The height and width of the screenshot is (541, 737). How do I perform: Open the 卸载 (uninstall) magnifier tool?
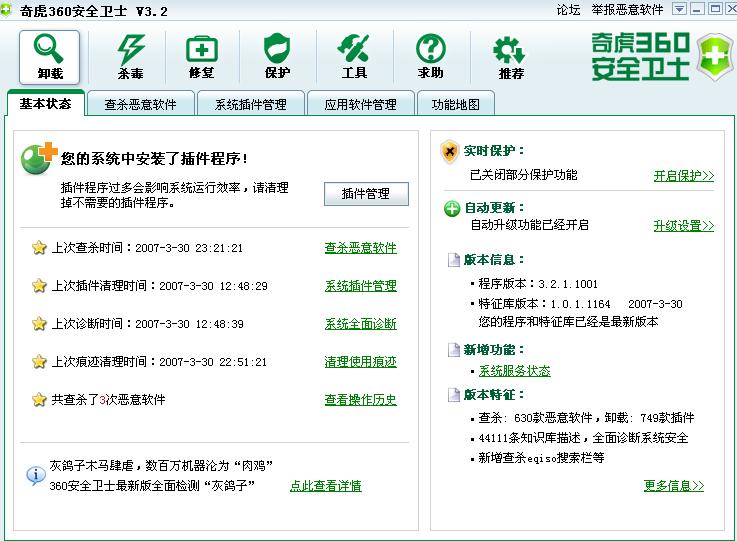coord(49,57)
